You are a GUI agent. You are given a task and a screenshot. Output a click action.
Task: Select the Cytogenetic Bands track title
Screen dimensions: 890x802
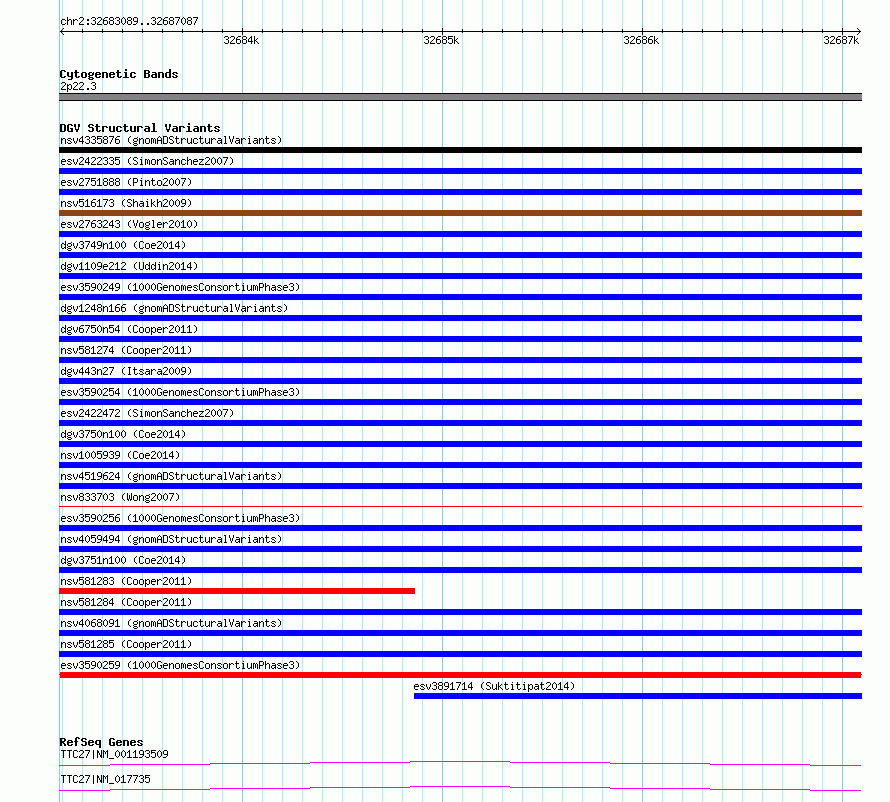coord(119,74)
